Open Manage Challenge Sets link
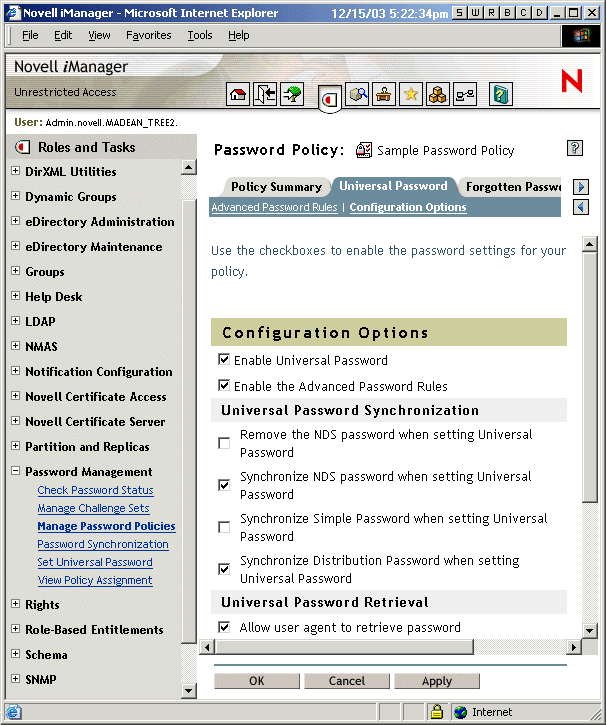The height and width of the screenshot is (725, 606). (93, 508)
